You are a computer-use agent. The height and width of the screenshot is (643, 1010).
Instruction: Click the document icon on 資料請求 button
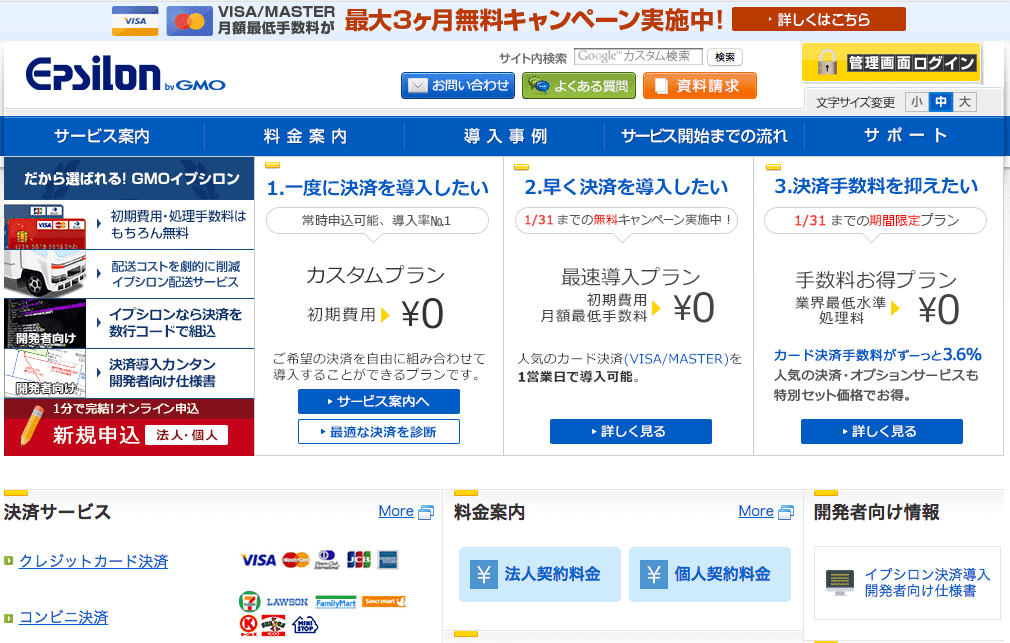[661, 86]
